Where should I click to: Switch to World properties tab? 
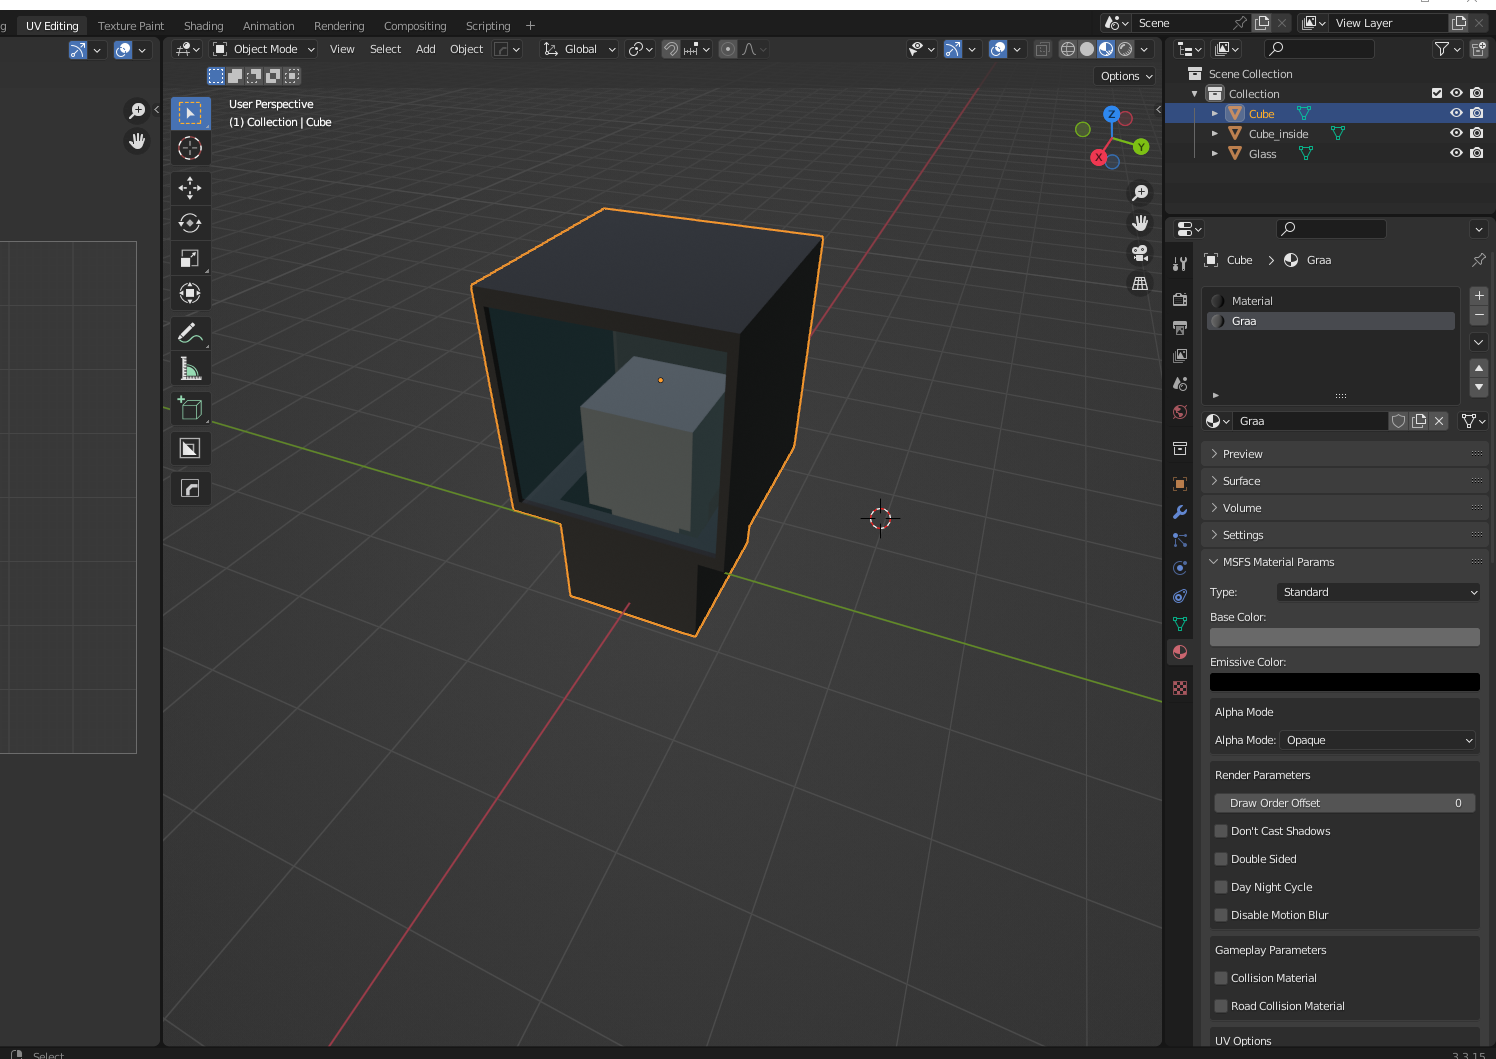pyautogui.click(x=1180, y=412)
